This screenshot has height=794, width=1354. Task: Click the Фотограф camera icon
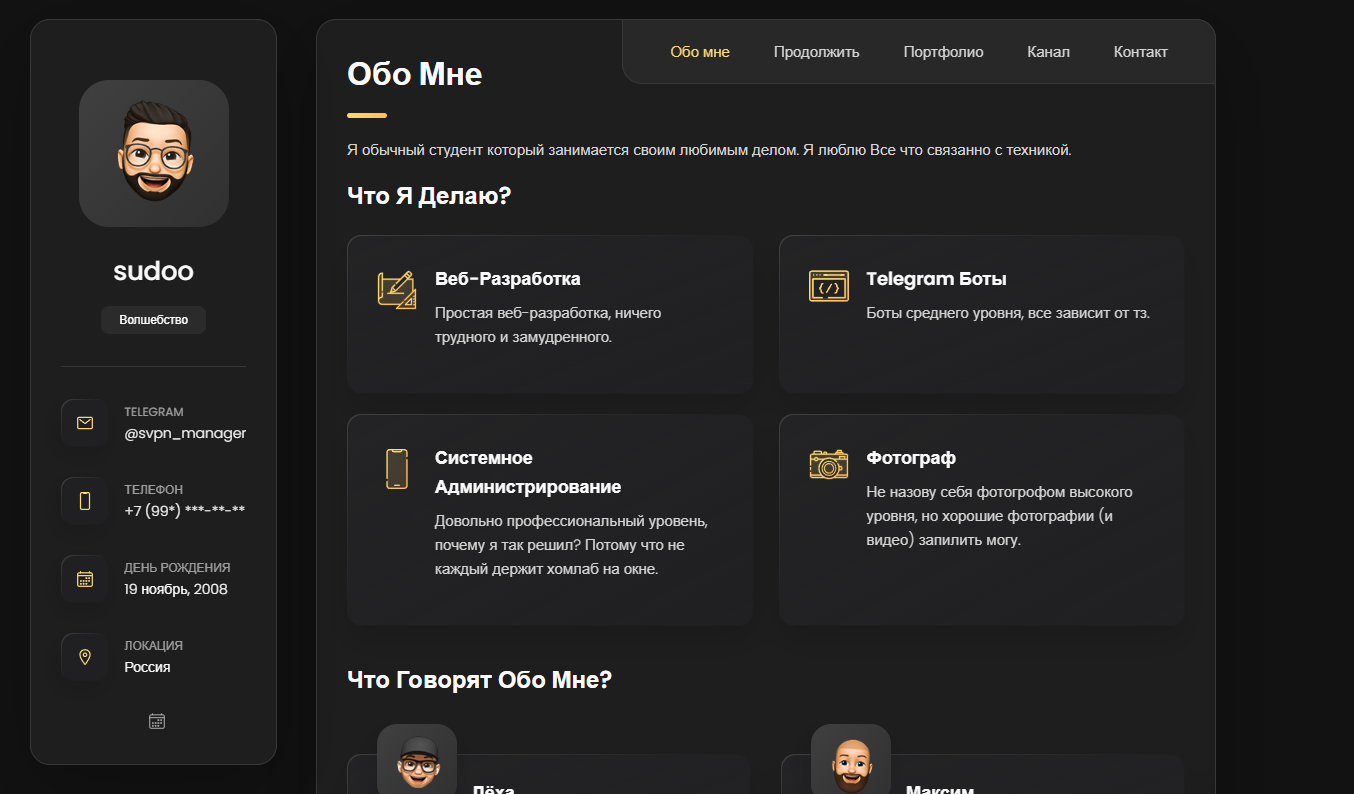[x=828, y=464]
